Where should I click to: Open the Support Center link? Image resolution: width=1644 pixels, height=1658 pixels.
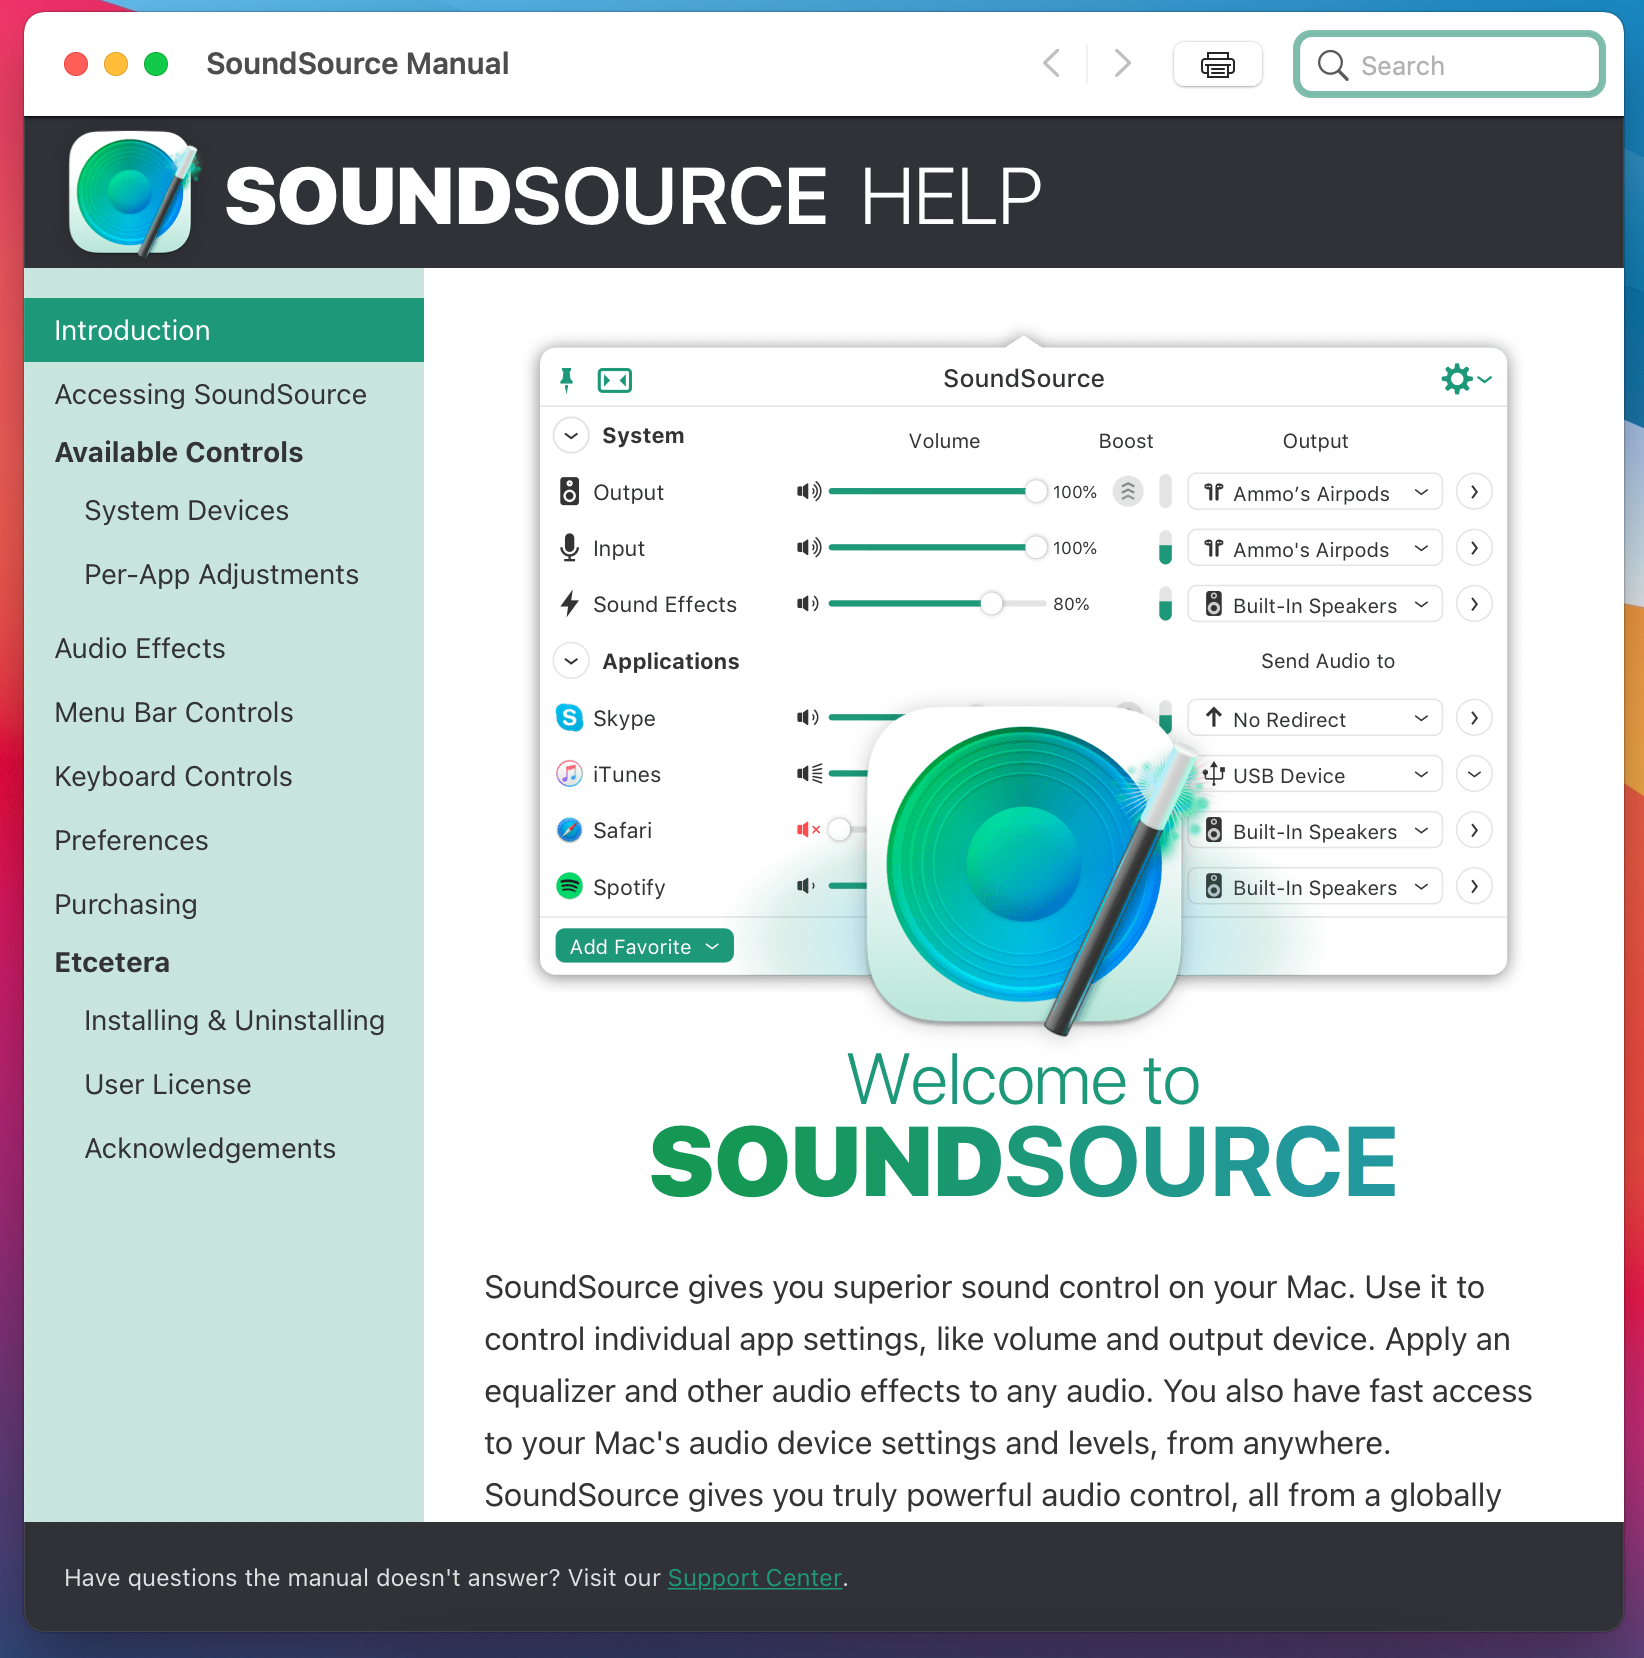point(755,1577)
